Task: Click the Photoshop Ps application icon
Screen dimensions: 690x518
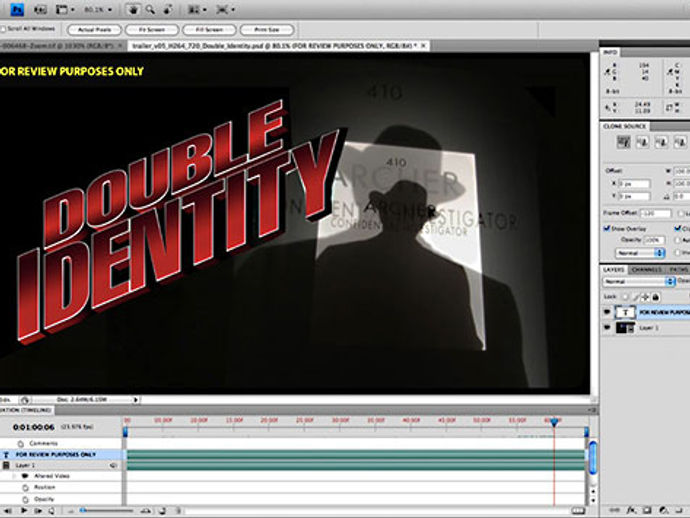Action: click(17, 9)
